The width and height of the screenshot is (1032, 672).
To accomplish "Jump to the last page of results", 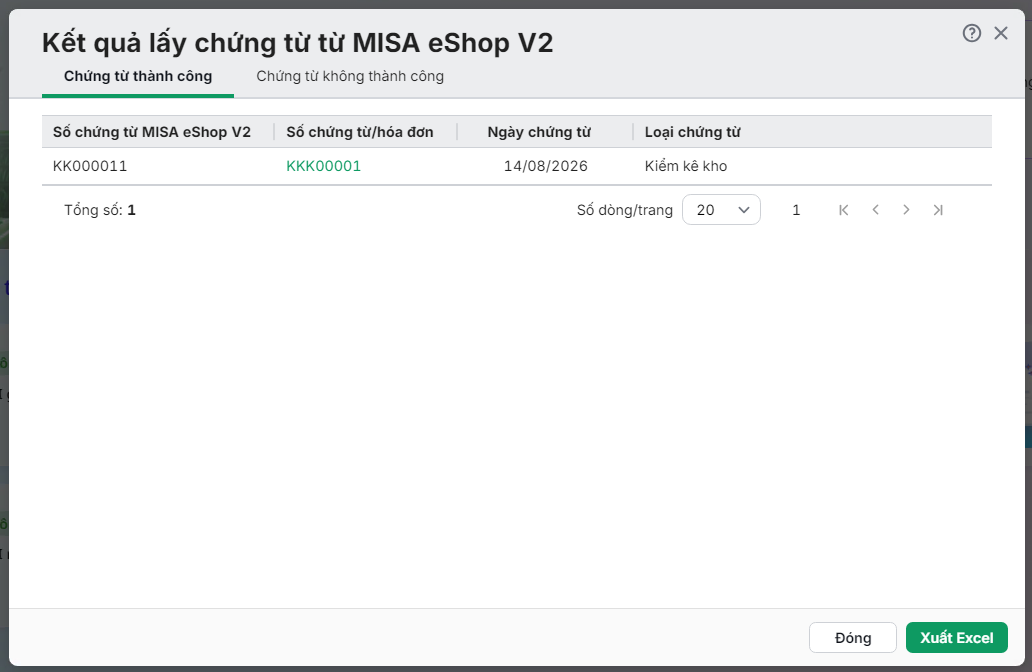I will (x=938, y=210).
